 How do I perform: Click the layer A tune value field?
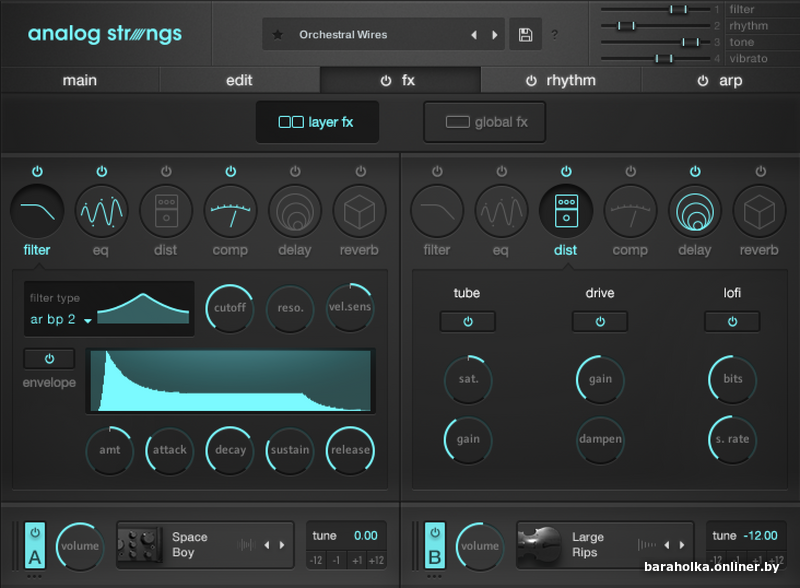[365, 535]
